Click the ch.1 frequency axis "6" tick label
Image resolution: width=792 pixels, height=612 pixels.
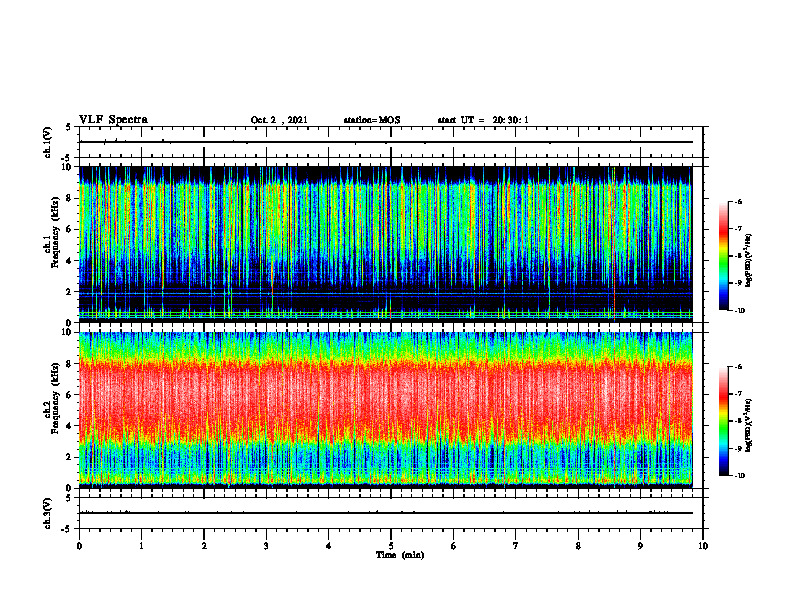click(70, 229)
